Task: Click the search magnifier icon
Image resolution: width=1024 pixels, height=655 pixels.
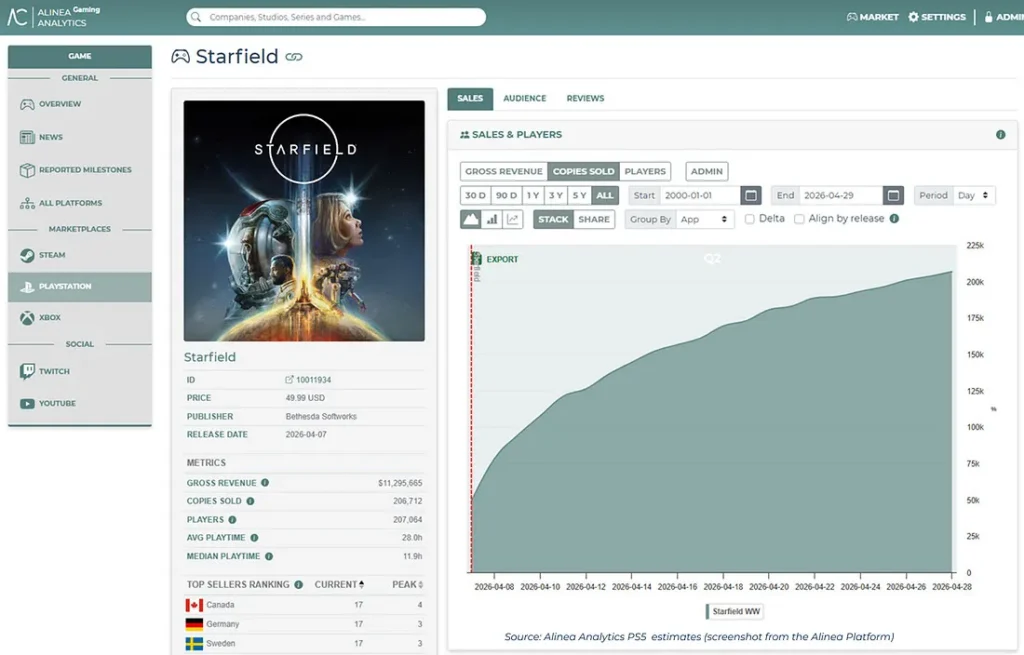Action: point(196,17)
